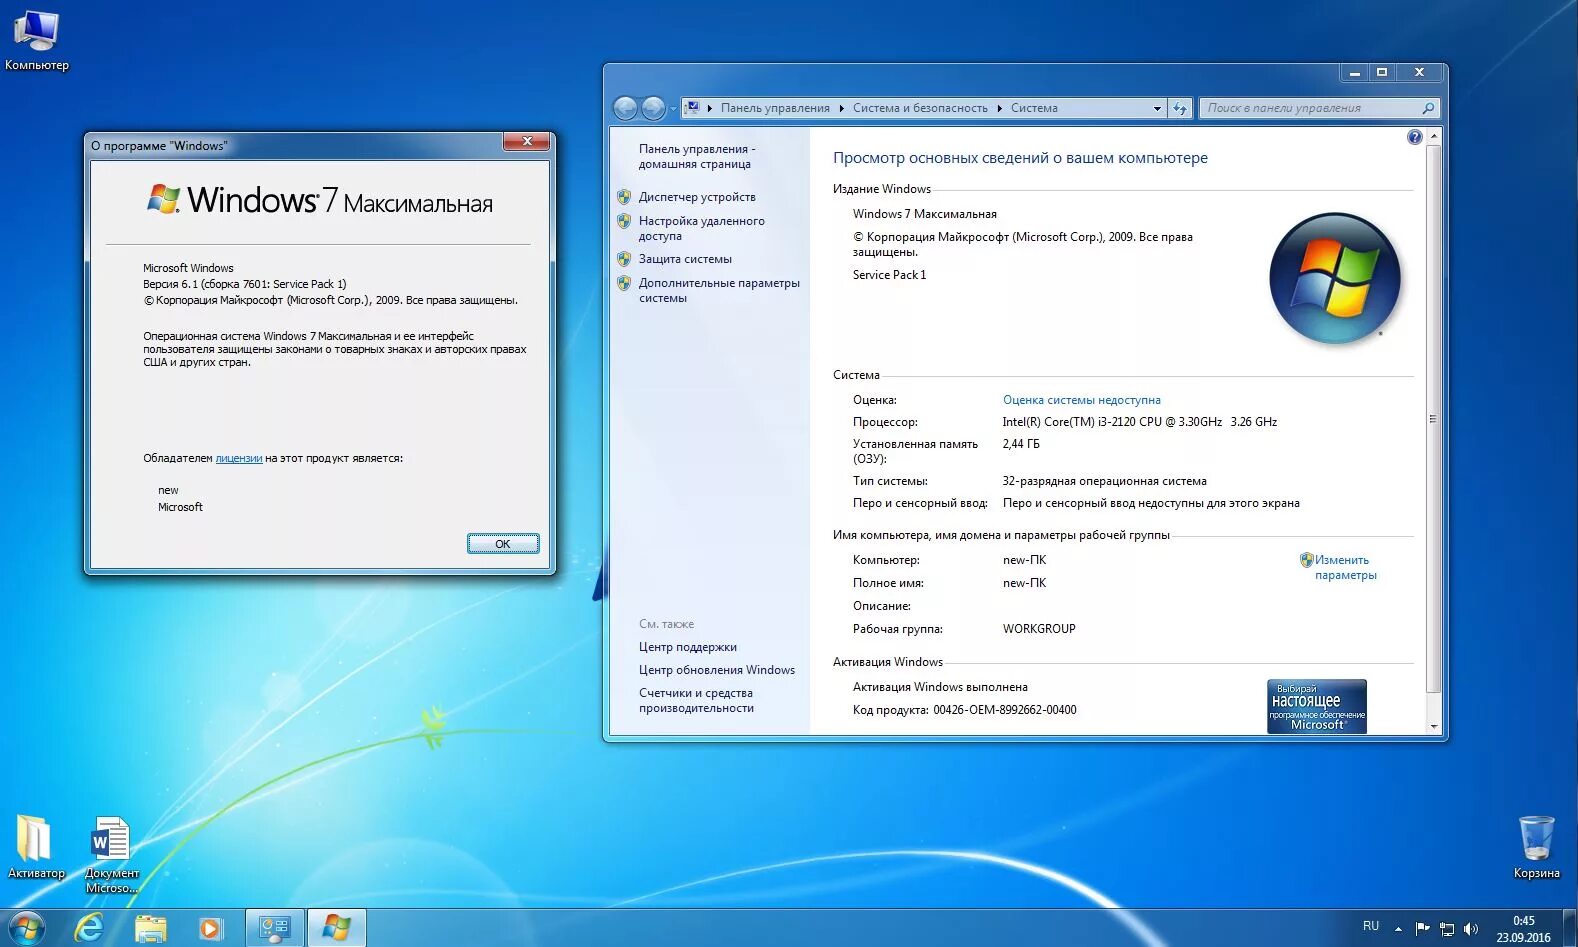This screenshot has height=947, width=1578.
Task: Launch Internet Explorer from taskbar
Action: click(x=89, y=928)
